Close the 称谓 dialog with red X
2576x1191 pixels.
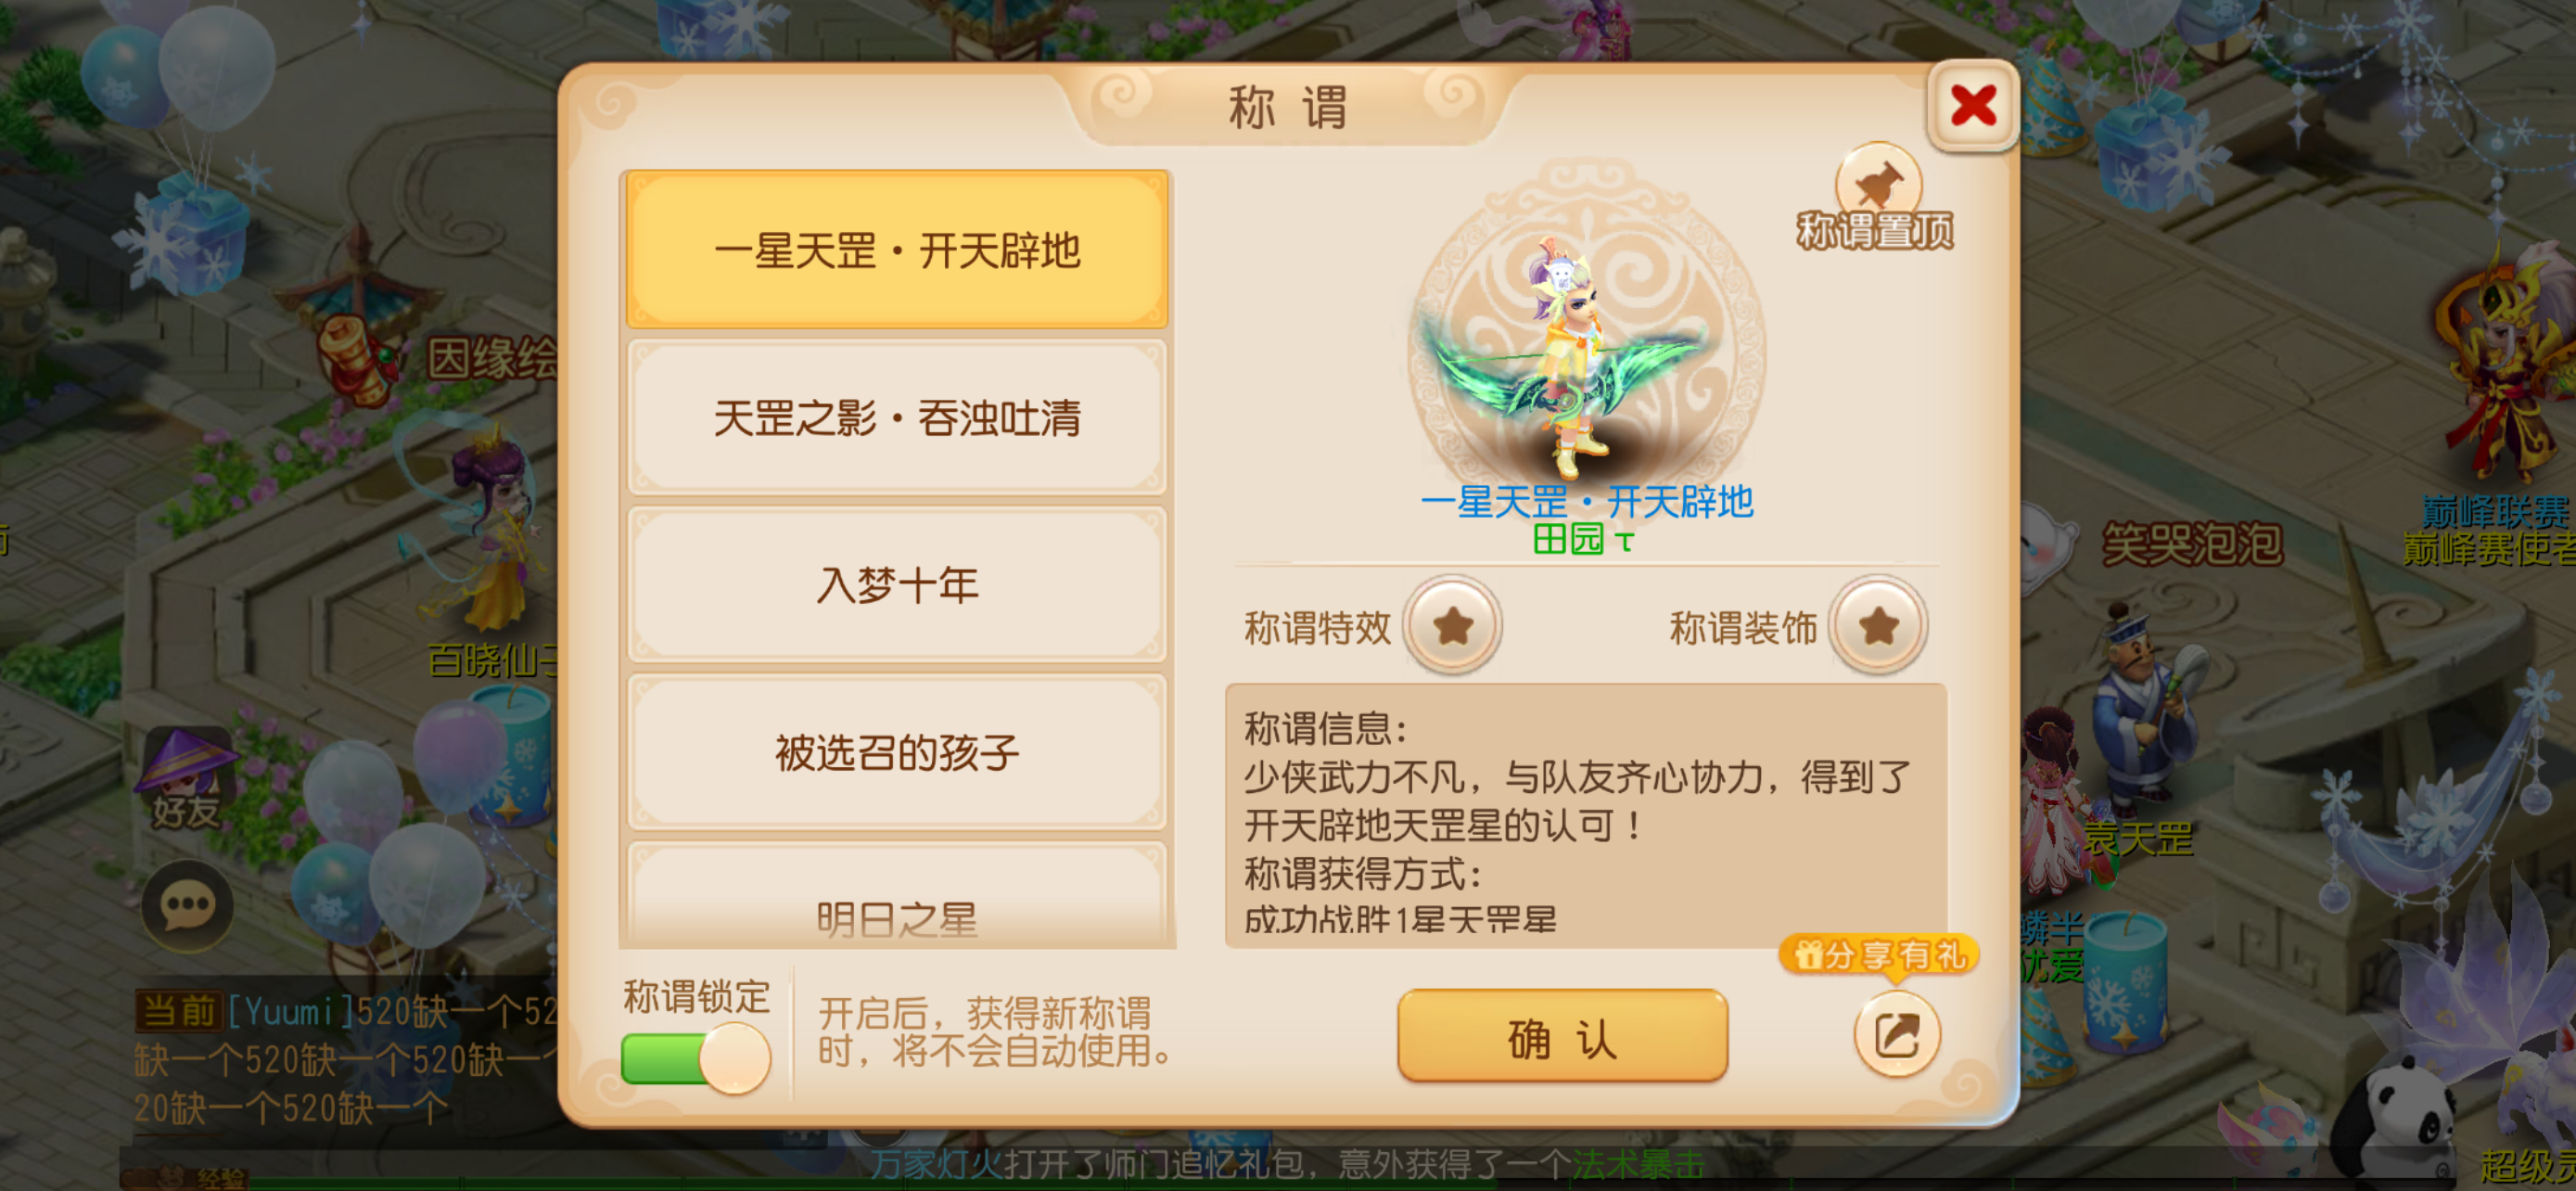coord(1972,105)
